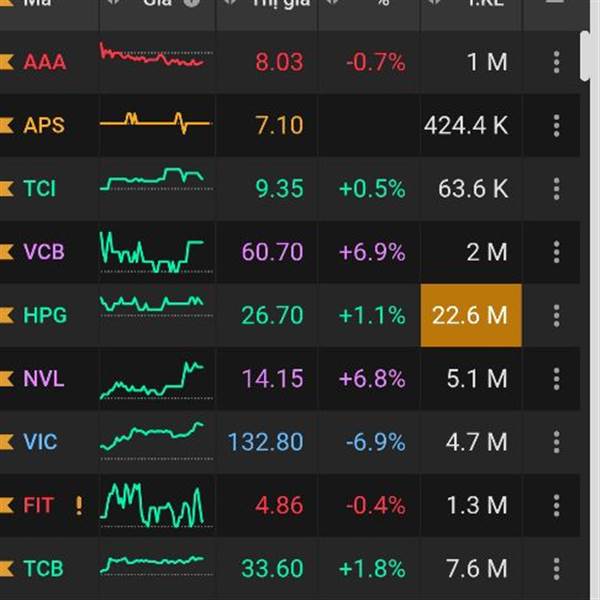
Task: Open the three-dot menu for the TCI row
Action: pyautogui.click(x=556, y=189)
